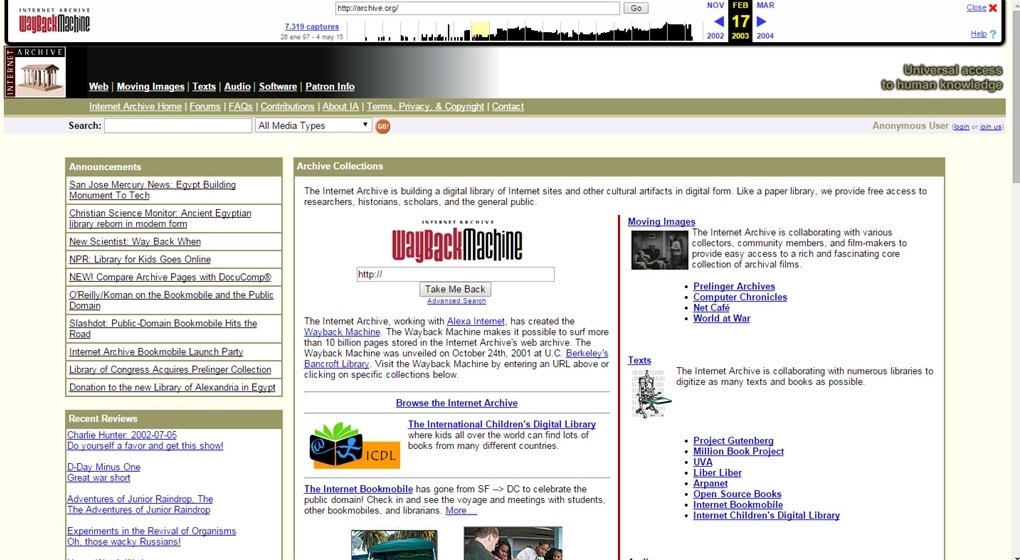Open the Texts navigation tab

(x=204, y=87)
